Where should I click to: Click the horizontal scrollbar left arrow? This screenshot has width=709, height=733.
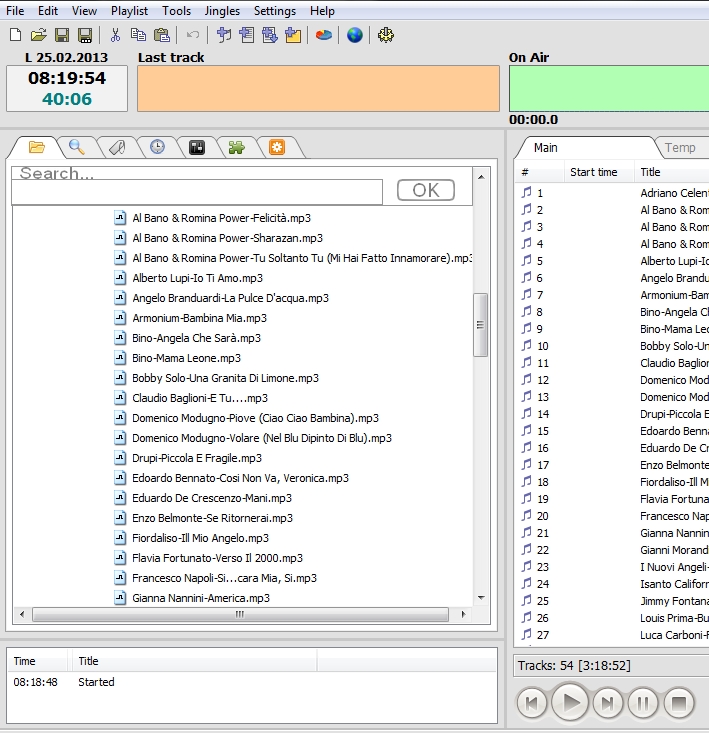click(x=21, y=614)
